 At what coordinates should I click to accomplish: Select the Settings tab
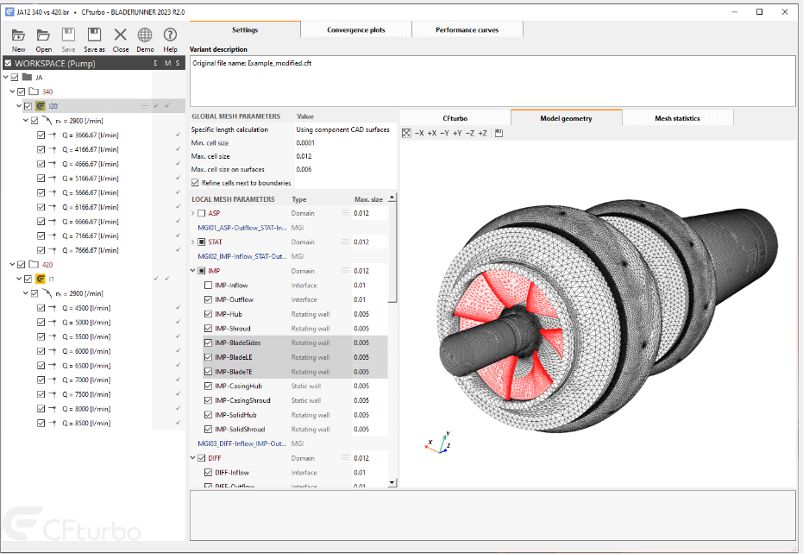click(x=245, y=30)
